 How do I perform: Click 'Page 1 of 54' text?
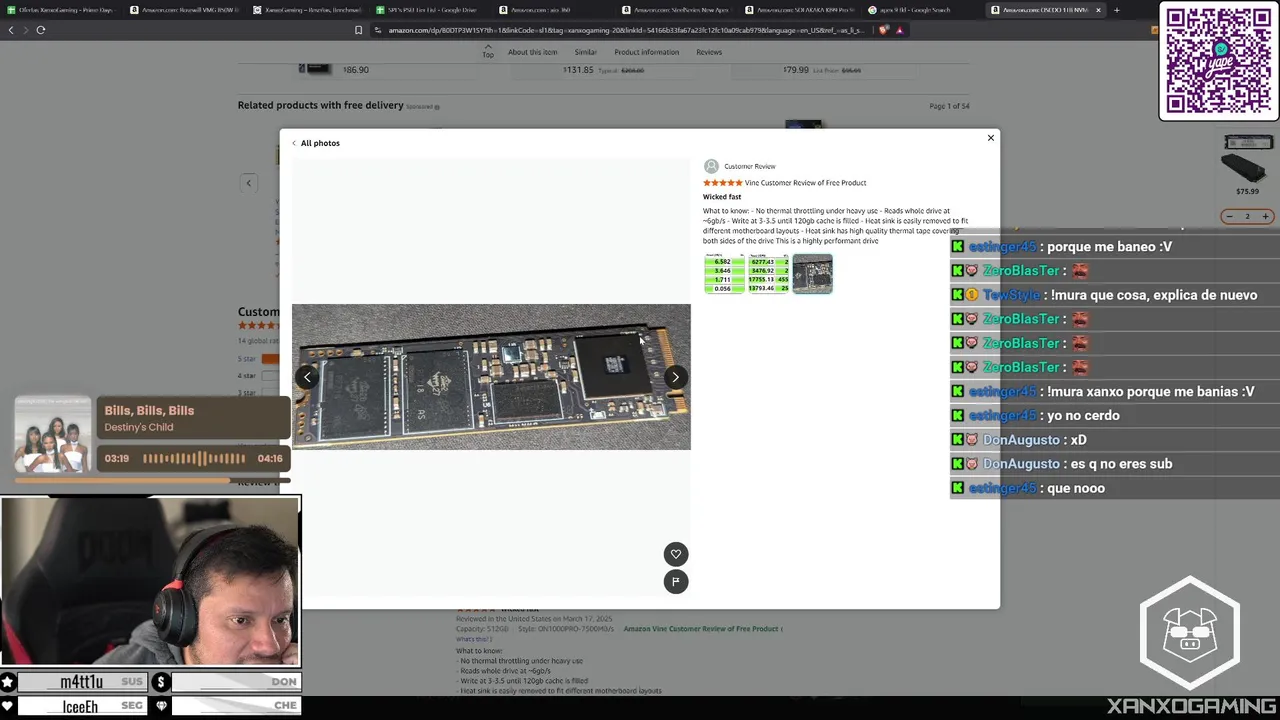[949, 106]
